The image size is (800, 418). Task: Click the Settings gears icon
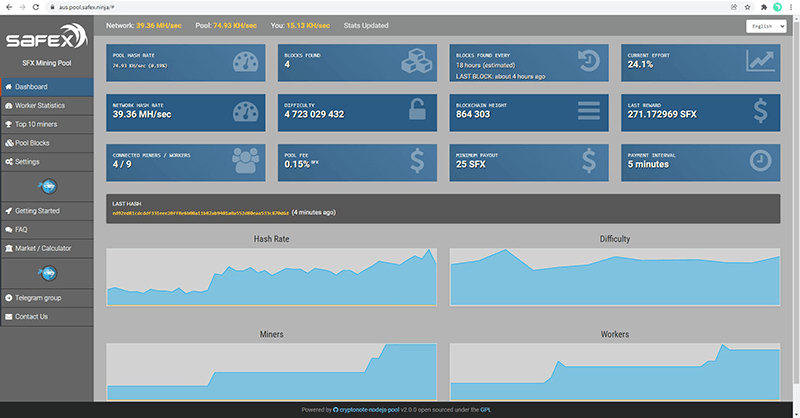coord(9,162)
